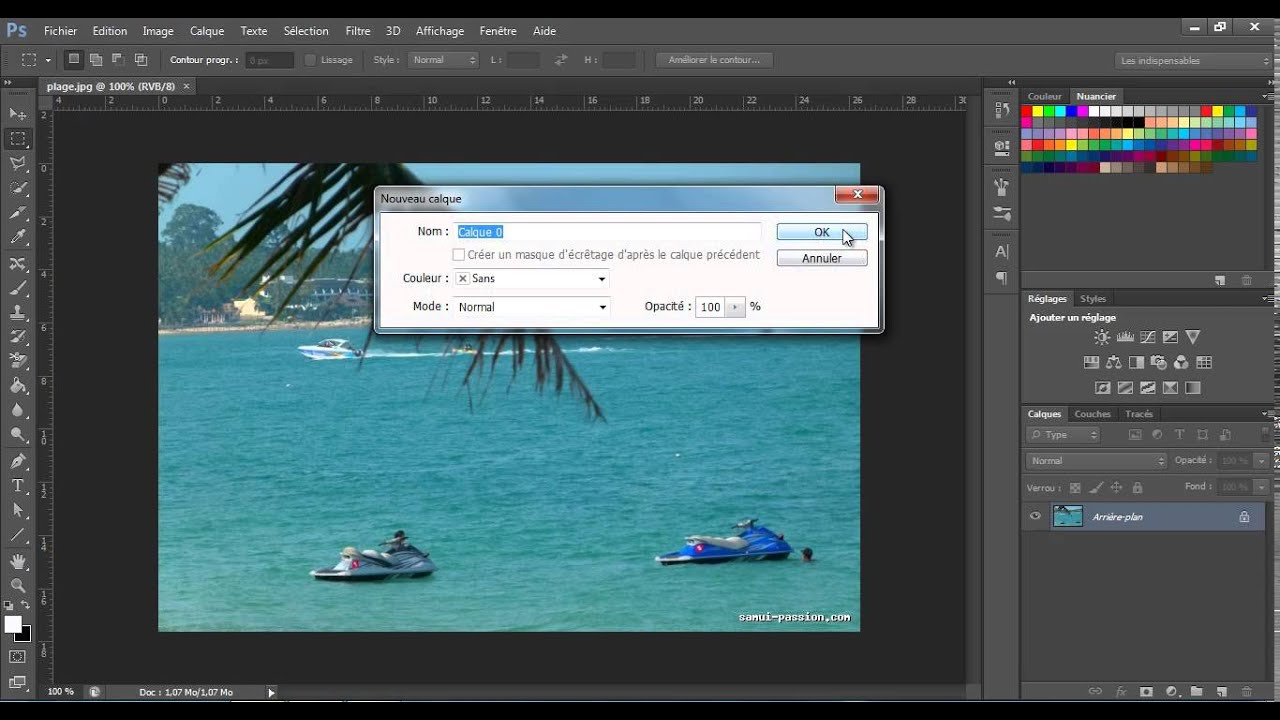The height and width of the screenshot is (720, 1280).
Task: Open the Fichier menu
Action: pyautogui.click(x=60, y=31)
